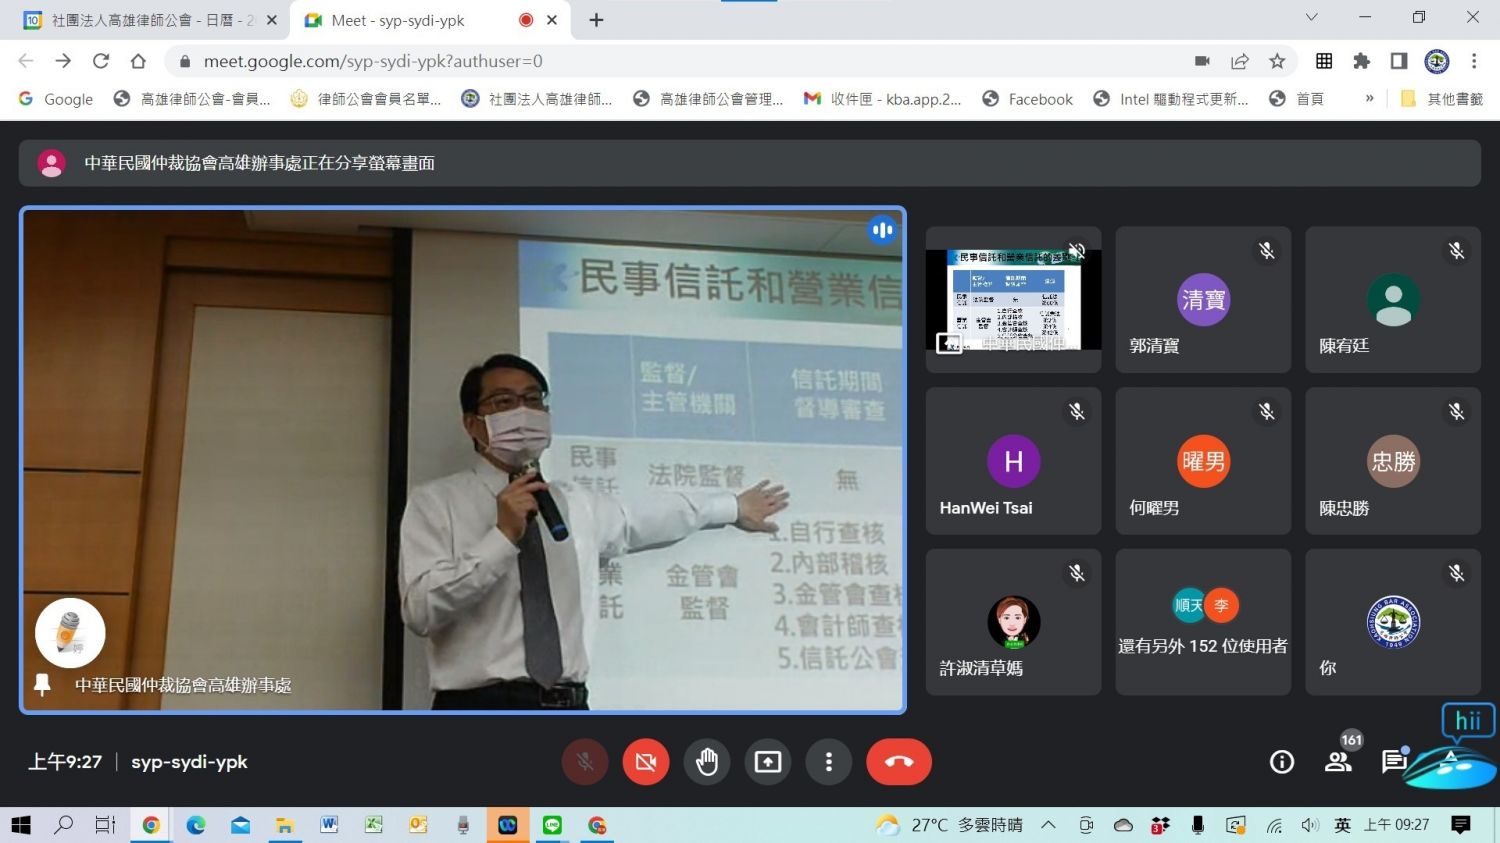Open the Google bookmark
Screen dimensions: 1500x843
pyautogui.click(x=56, y=99)
